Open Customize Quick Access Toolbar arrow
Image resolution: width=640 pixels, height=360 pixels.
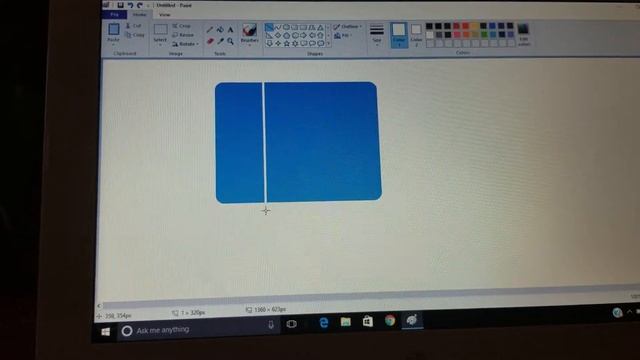[x=148, y=5]
